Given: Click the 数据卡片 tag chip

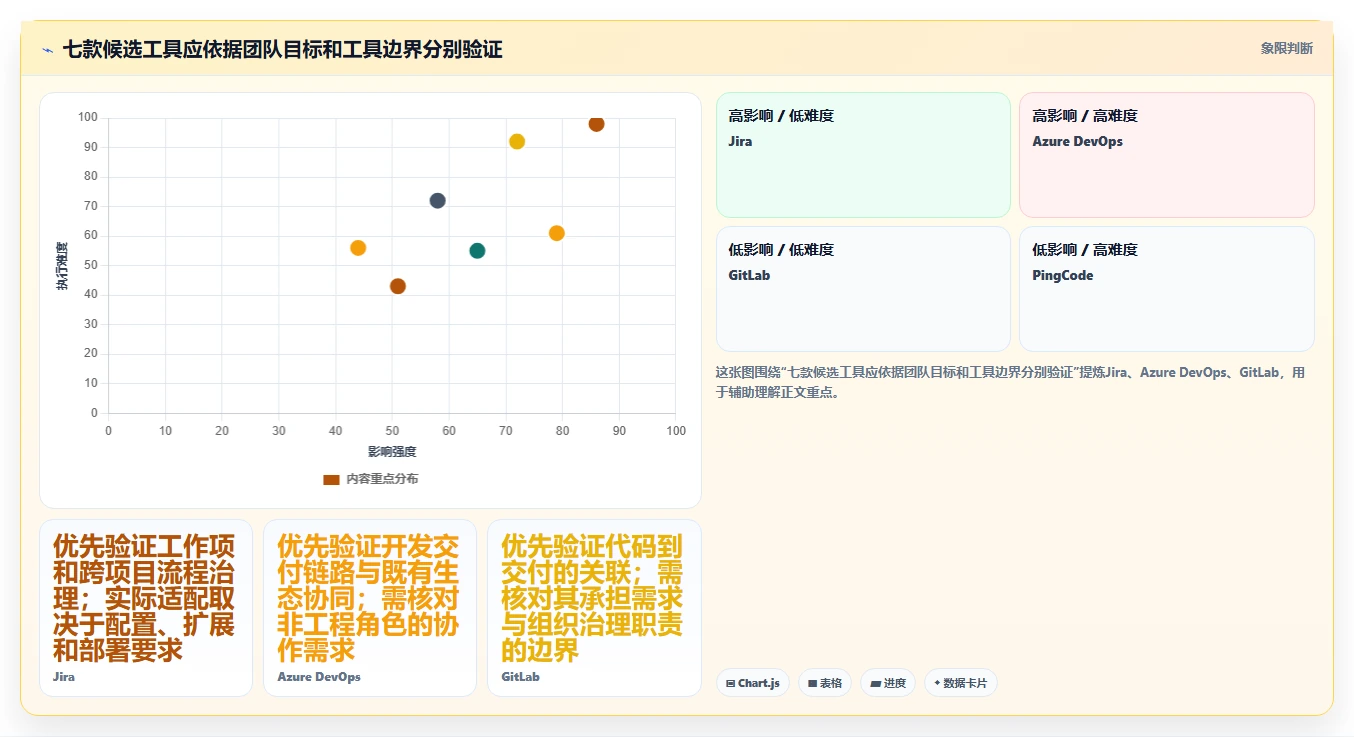Looking at the screenshot, I should pyautogui.click(x=961, y=683).
